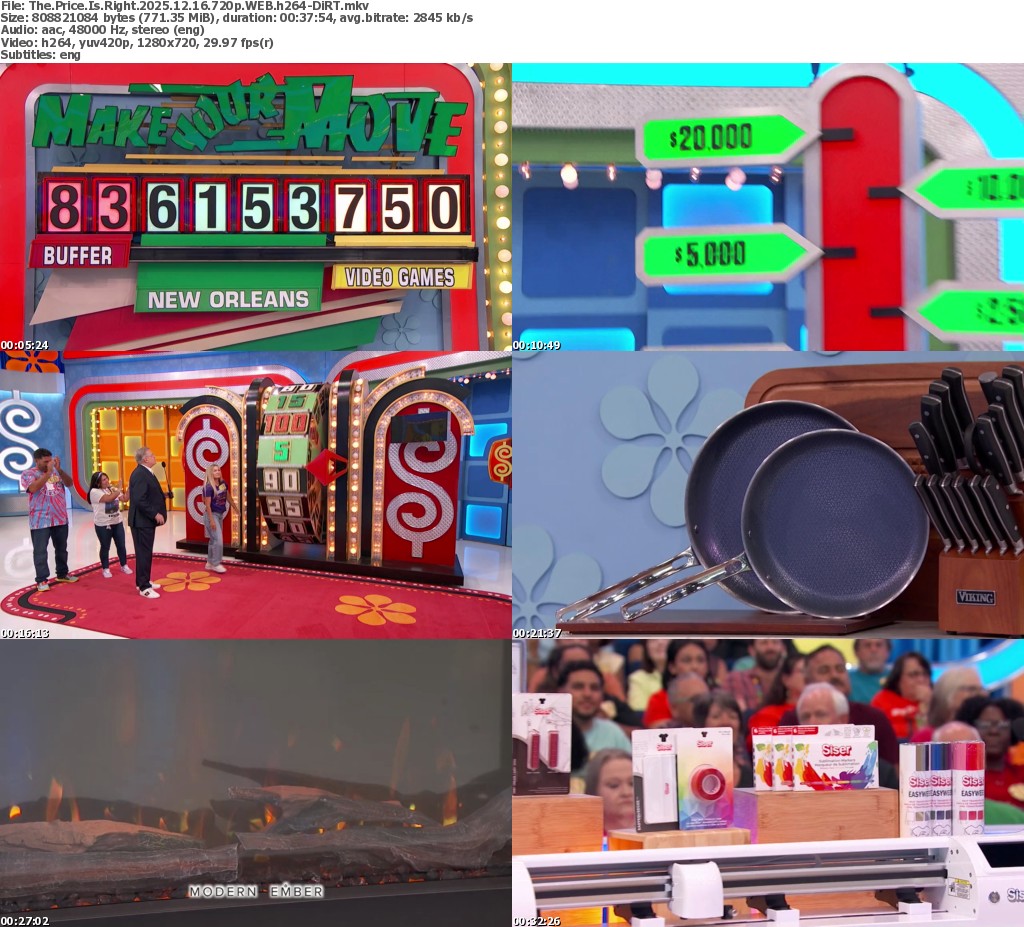Select the $5,000 green arrow sign
This screenshot has height=927, width=1024.
point(722,254)
